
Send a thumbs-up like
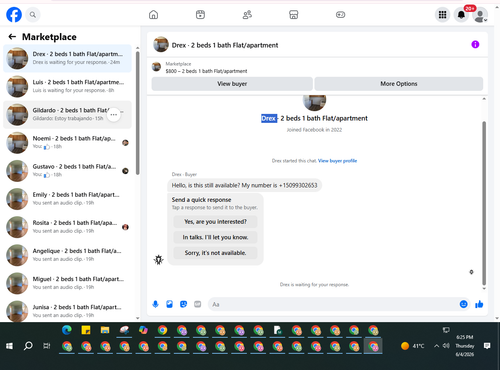[x=479, y=304]
